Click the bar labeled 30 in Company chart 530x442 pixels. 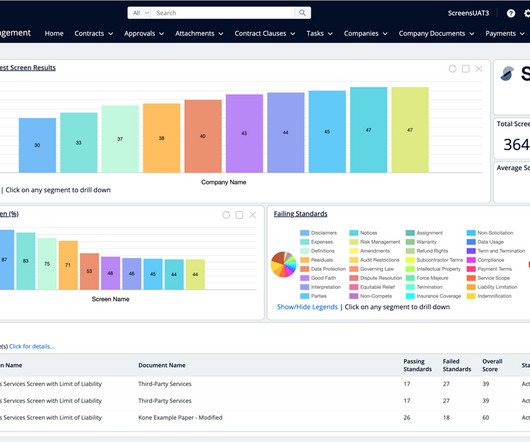(x=37, y=145)
